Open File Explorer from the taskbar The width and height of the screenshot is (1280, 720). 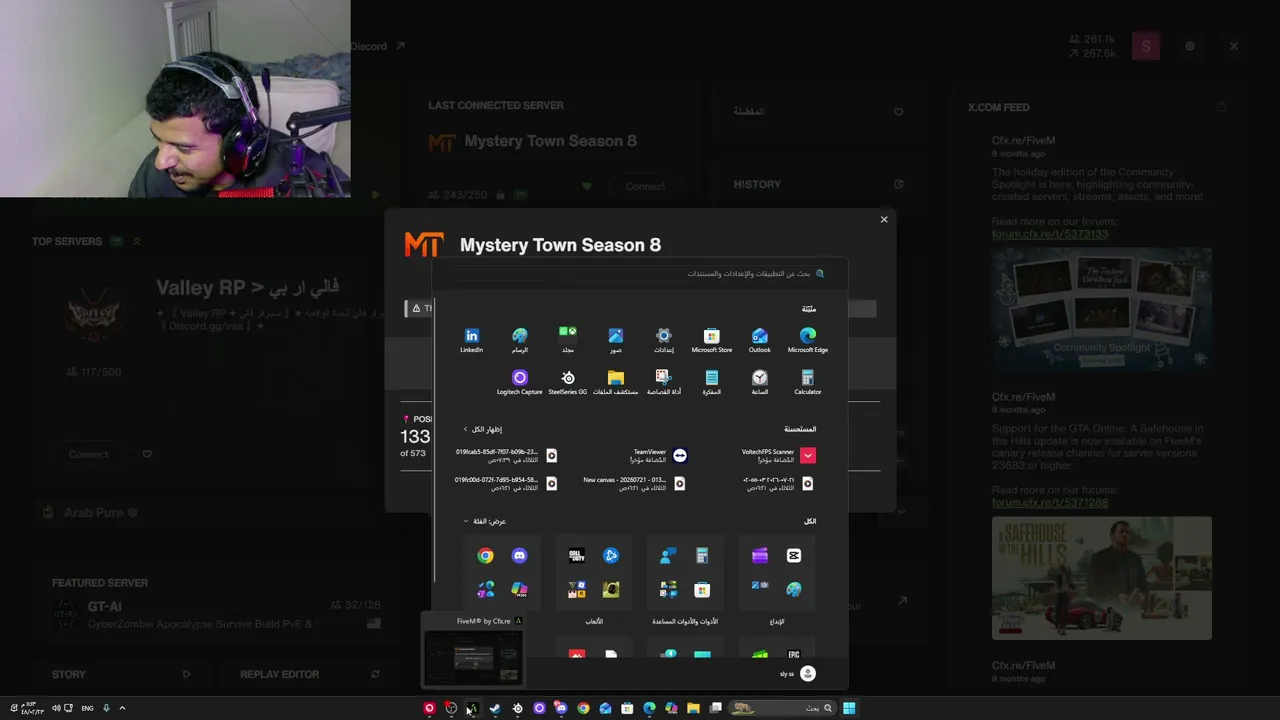(x=693, y=708)
